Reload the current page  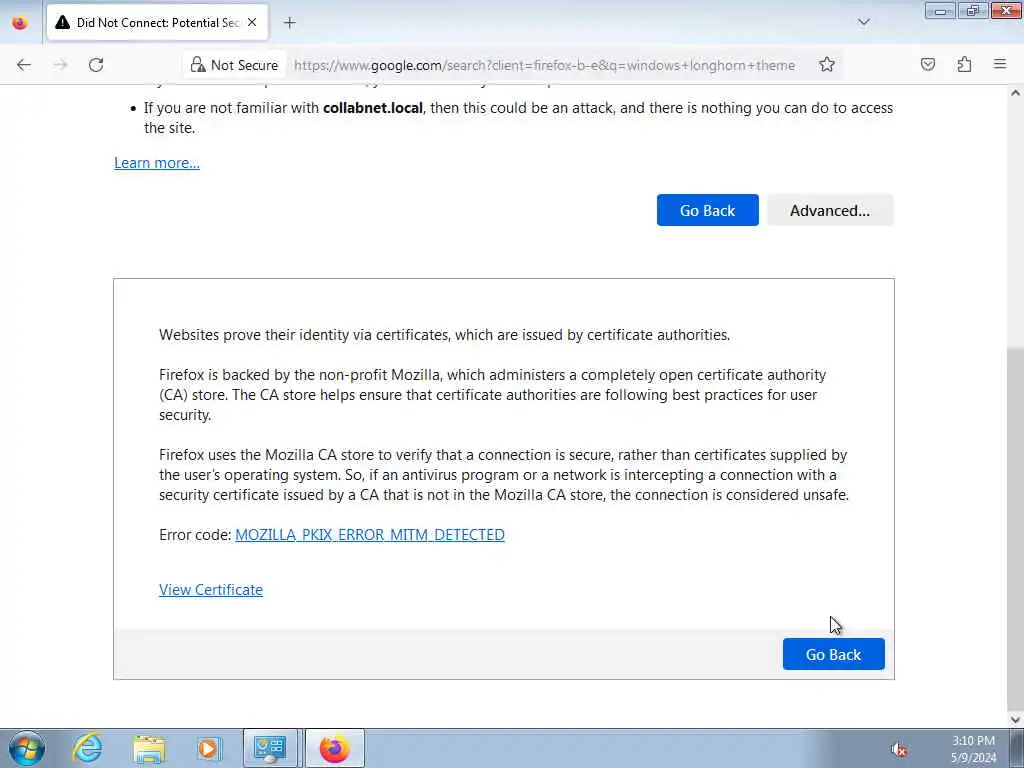[96, 65]
